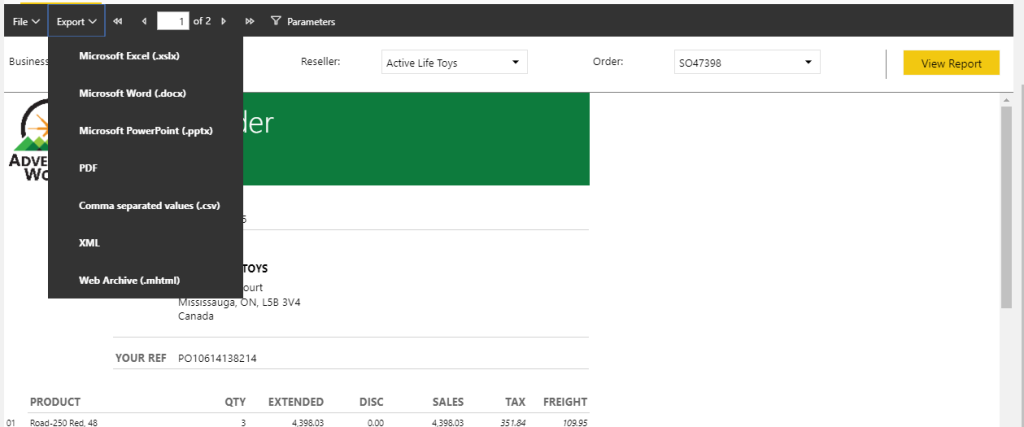1024x427 pixels.
Task: Export the report as PDF
Action: [89, 168]
